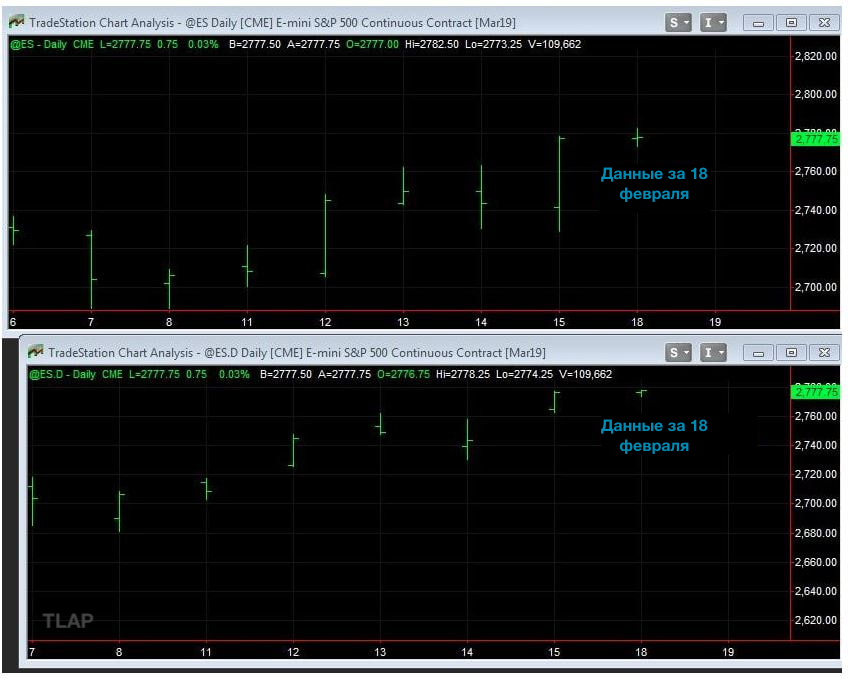Select the 18 price bar in the @ES.D chart
Viewport: 848px width, 679px height.
coord(641,393)
